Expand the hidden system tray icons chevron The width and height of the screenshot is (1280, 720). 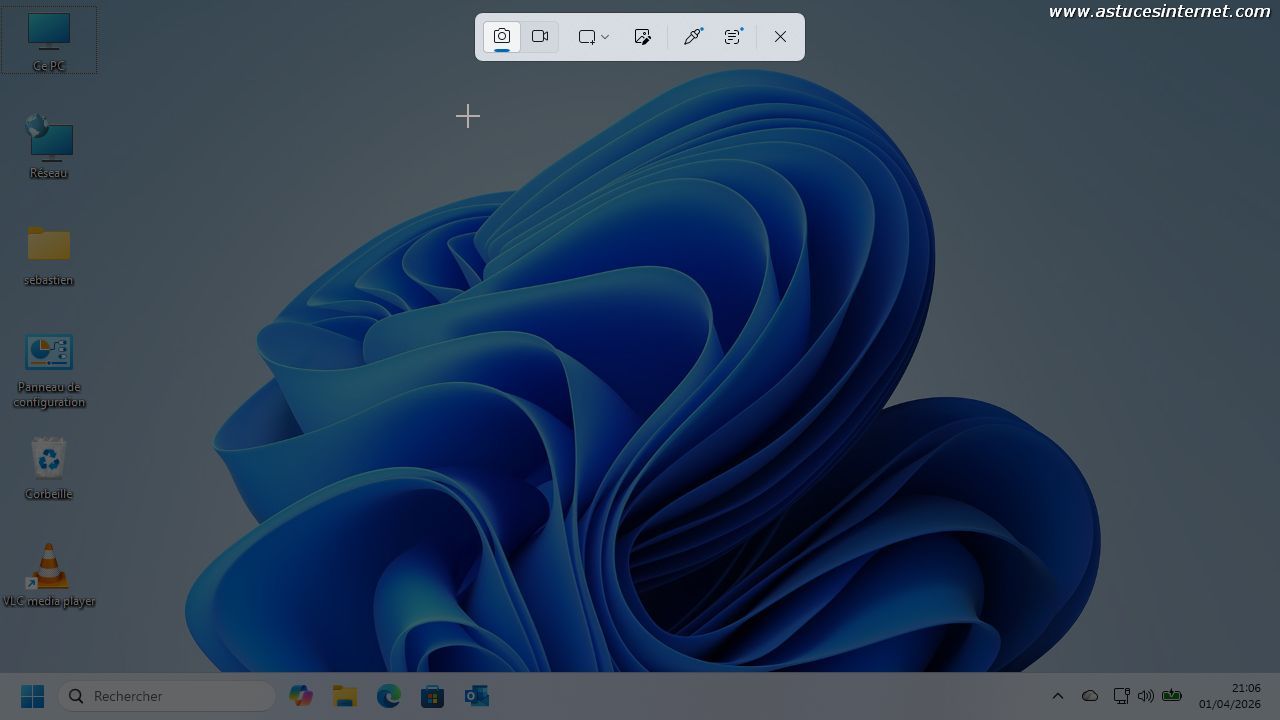1057,696
